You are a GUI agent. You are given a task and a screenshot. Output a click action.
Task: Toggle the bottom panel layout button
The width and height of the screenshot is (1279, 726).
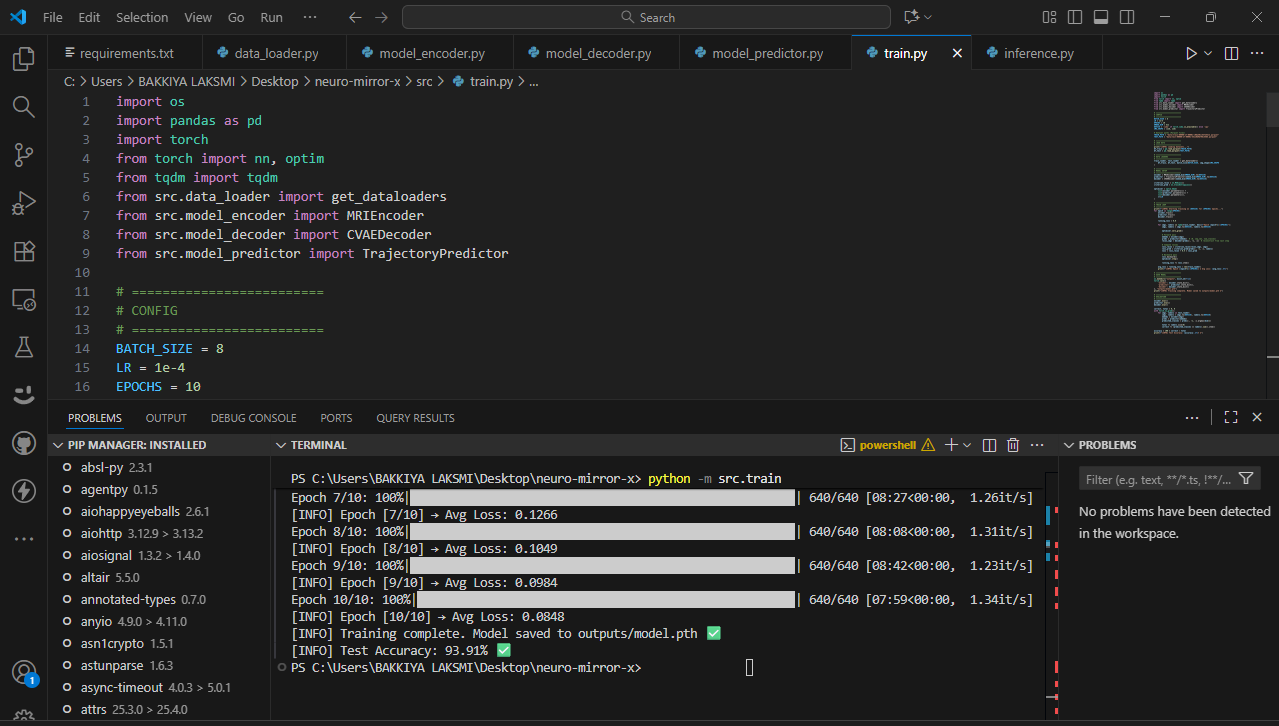[1101, 17]
